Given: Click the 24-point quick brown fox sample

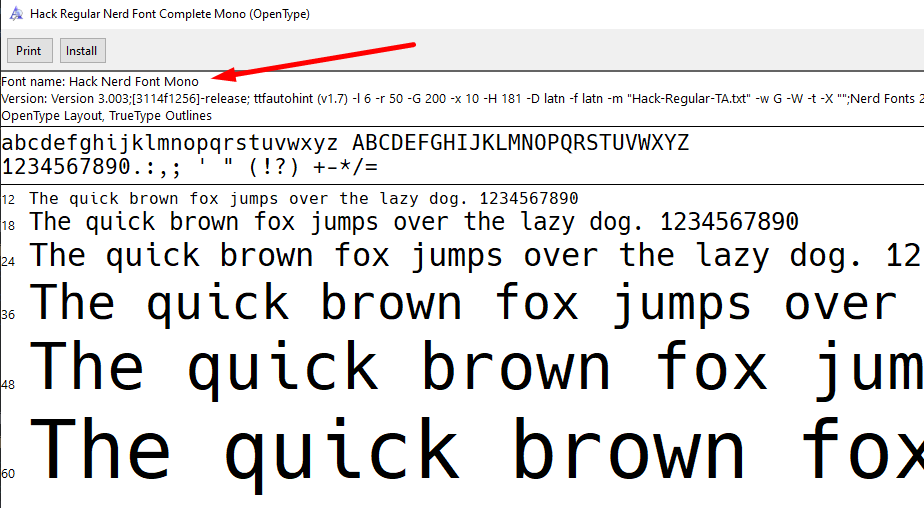Looking at the screenshot, I should [474, 256].
